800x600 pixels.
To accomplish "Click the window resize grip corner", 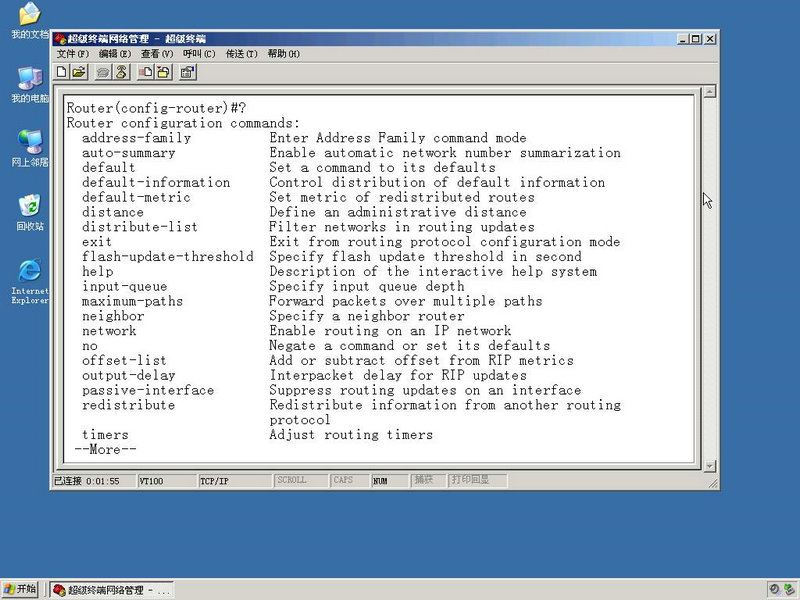I will 713,483.
